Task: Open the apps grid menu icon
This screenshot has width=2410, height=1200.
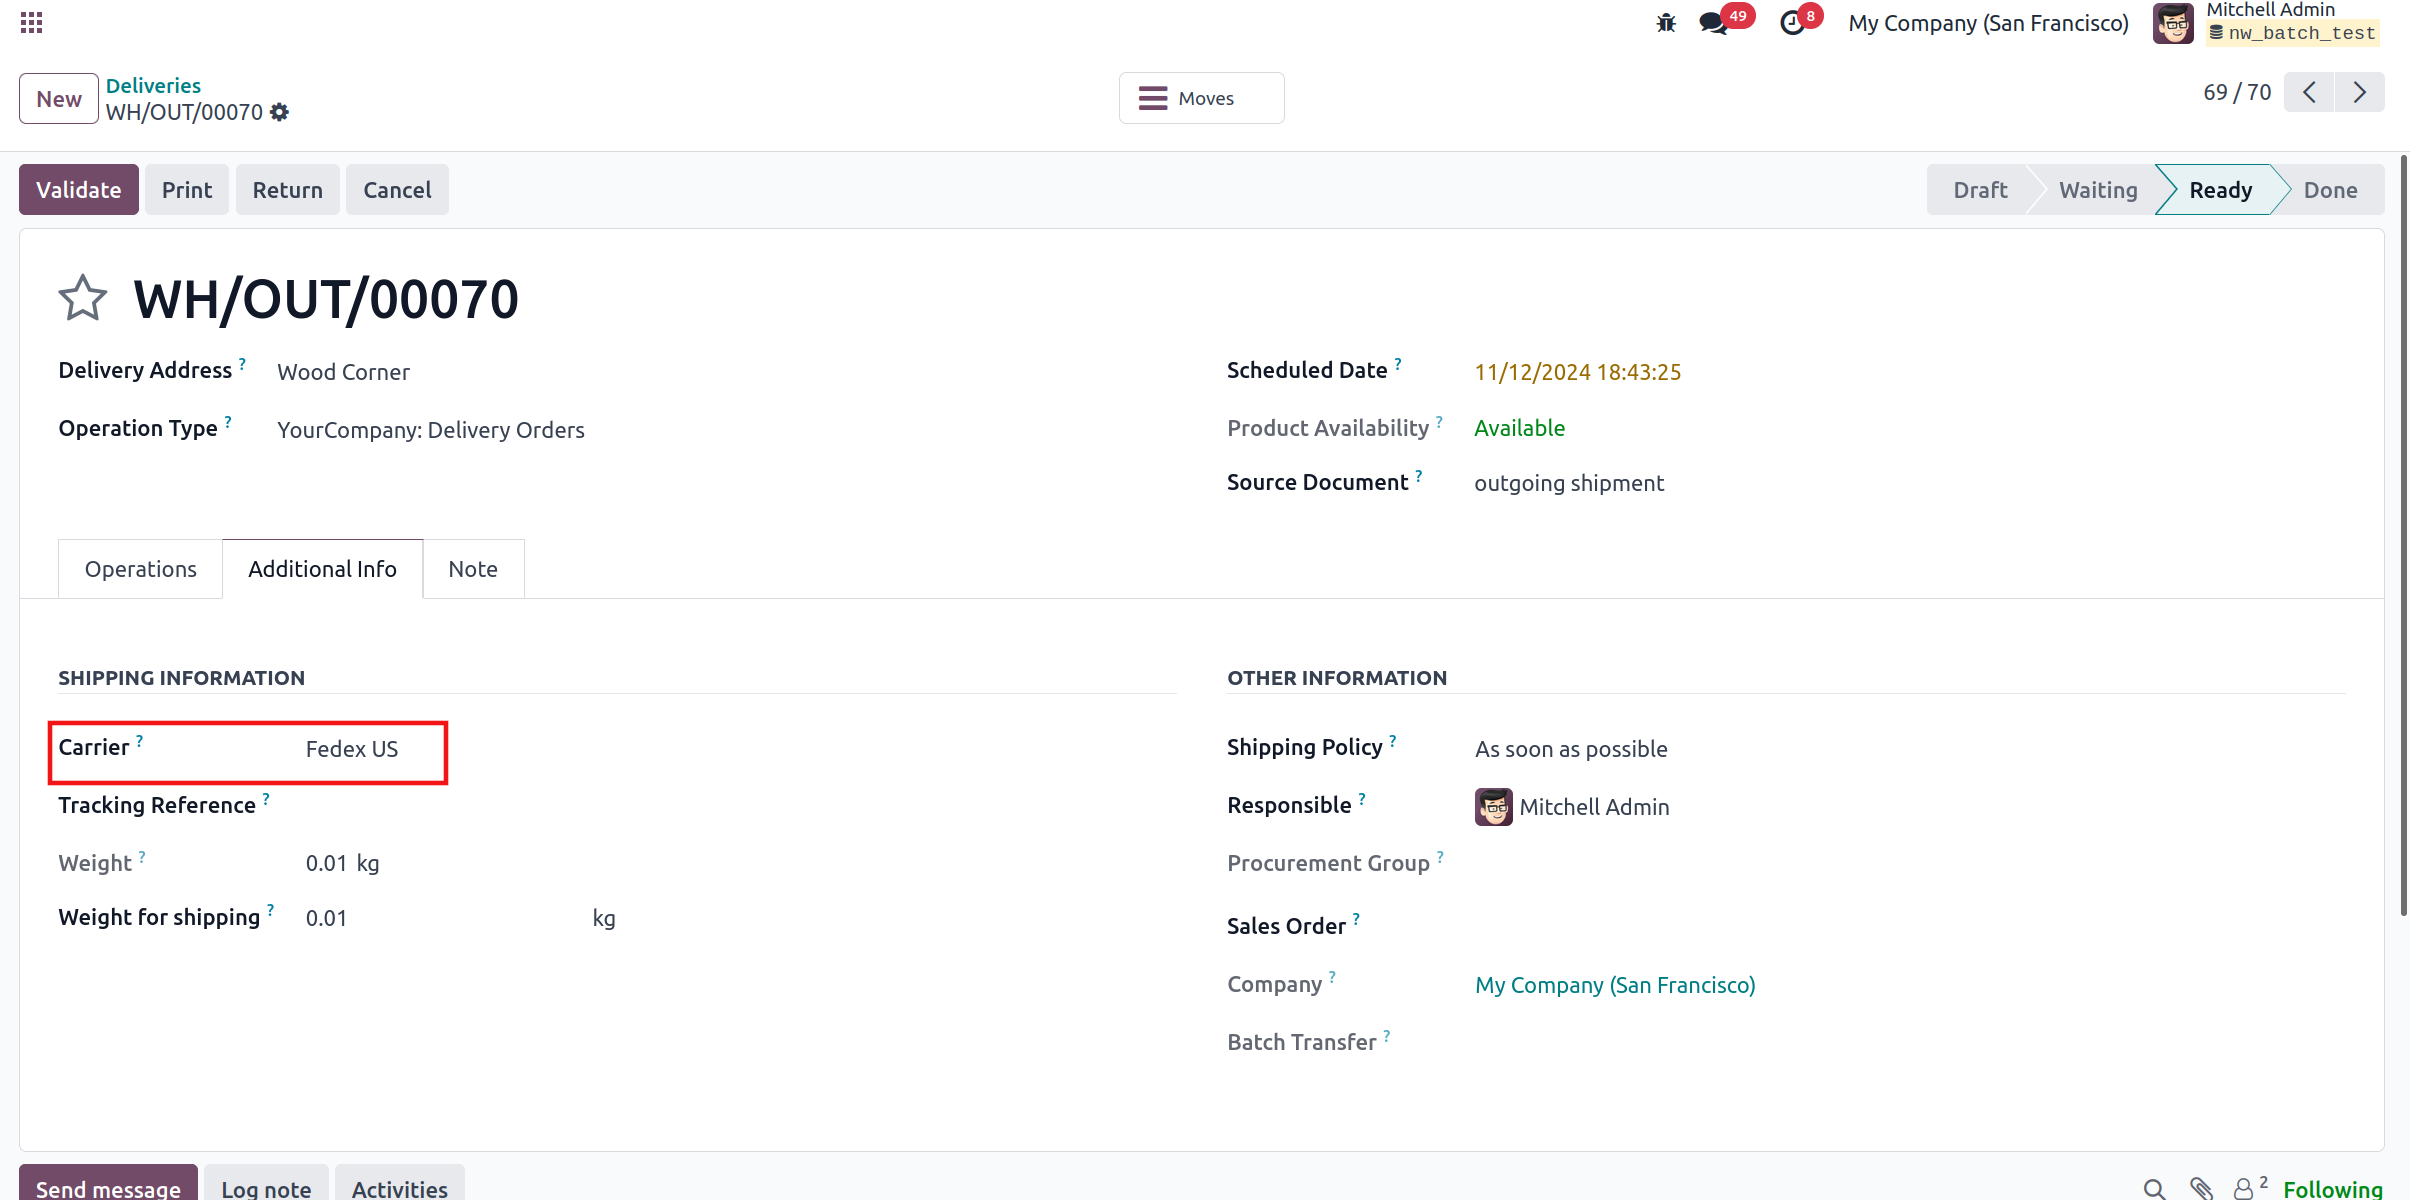Action: click(x=31, y=22)
